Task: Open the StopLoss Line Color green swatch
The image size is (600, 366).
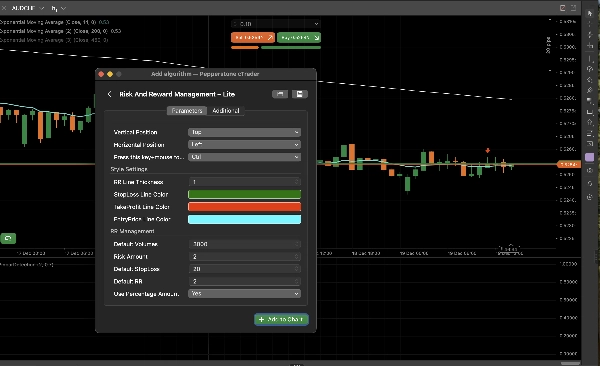Action: click(244, 194)
